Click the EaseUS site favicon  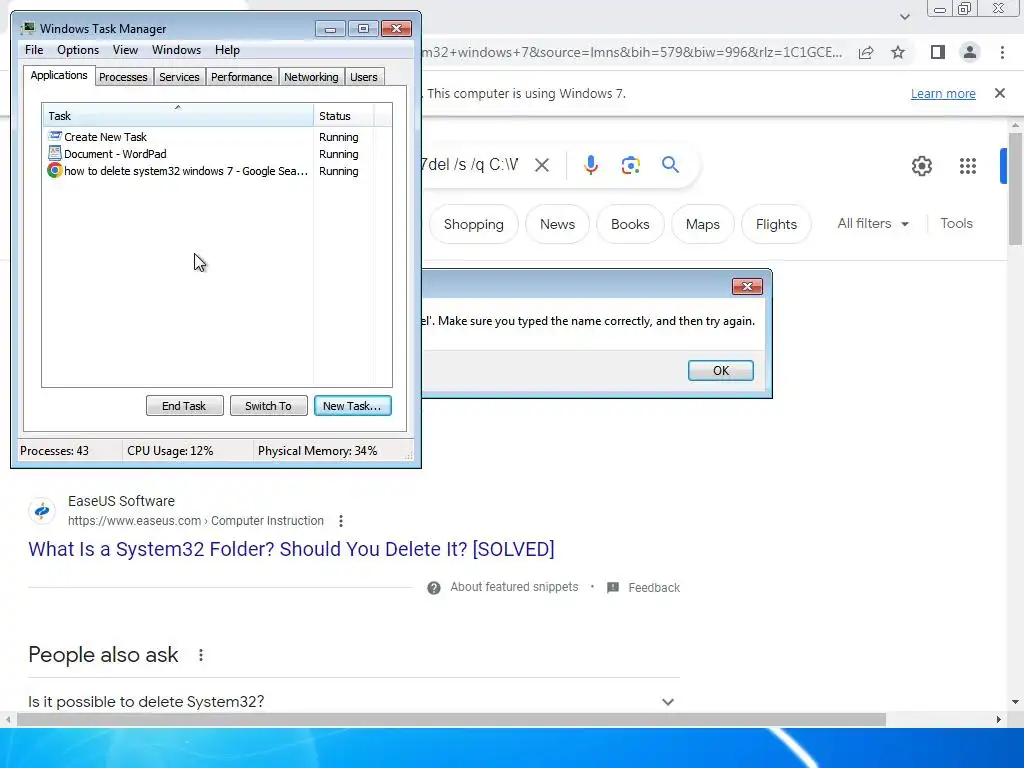click(x=42, y=511)
